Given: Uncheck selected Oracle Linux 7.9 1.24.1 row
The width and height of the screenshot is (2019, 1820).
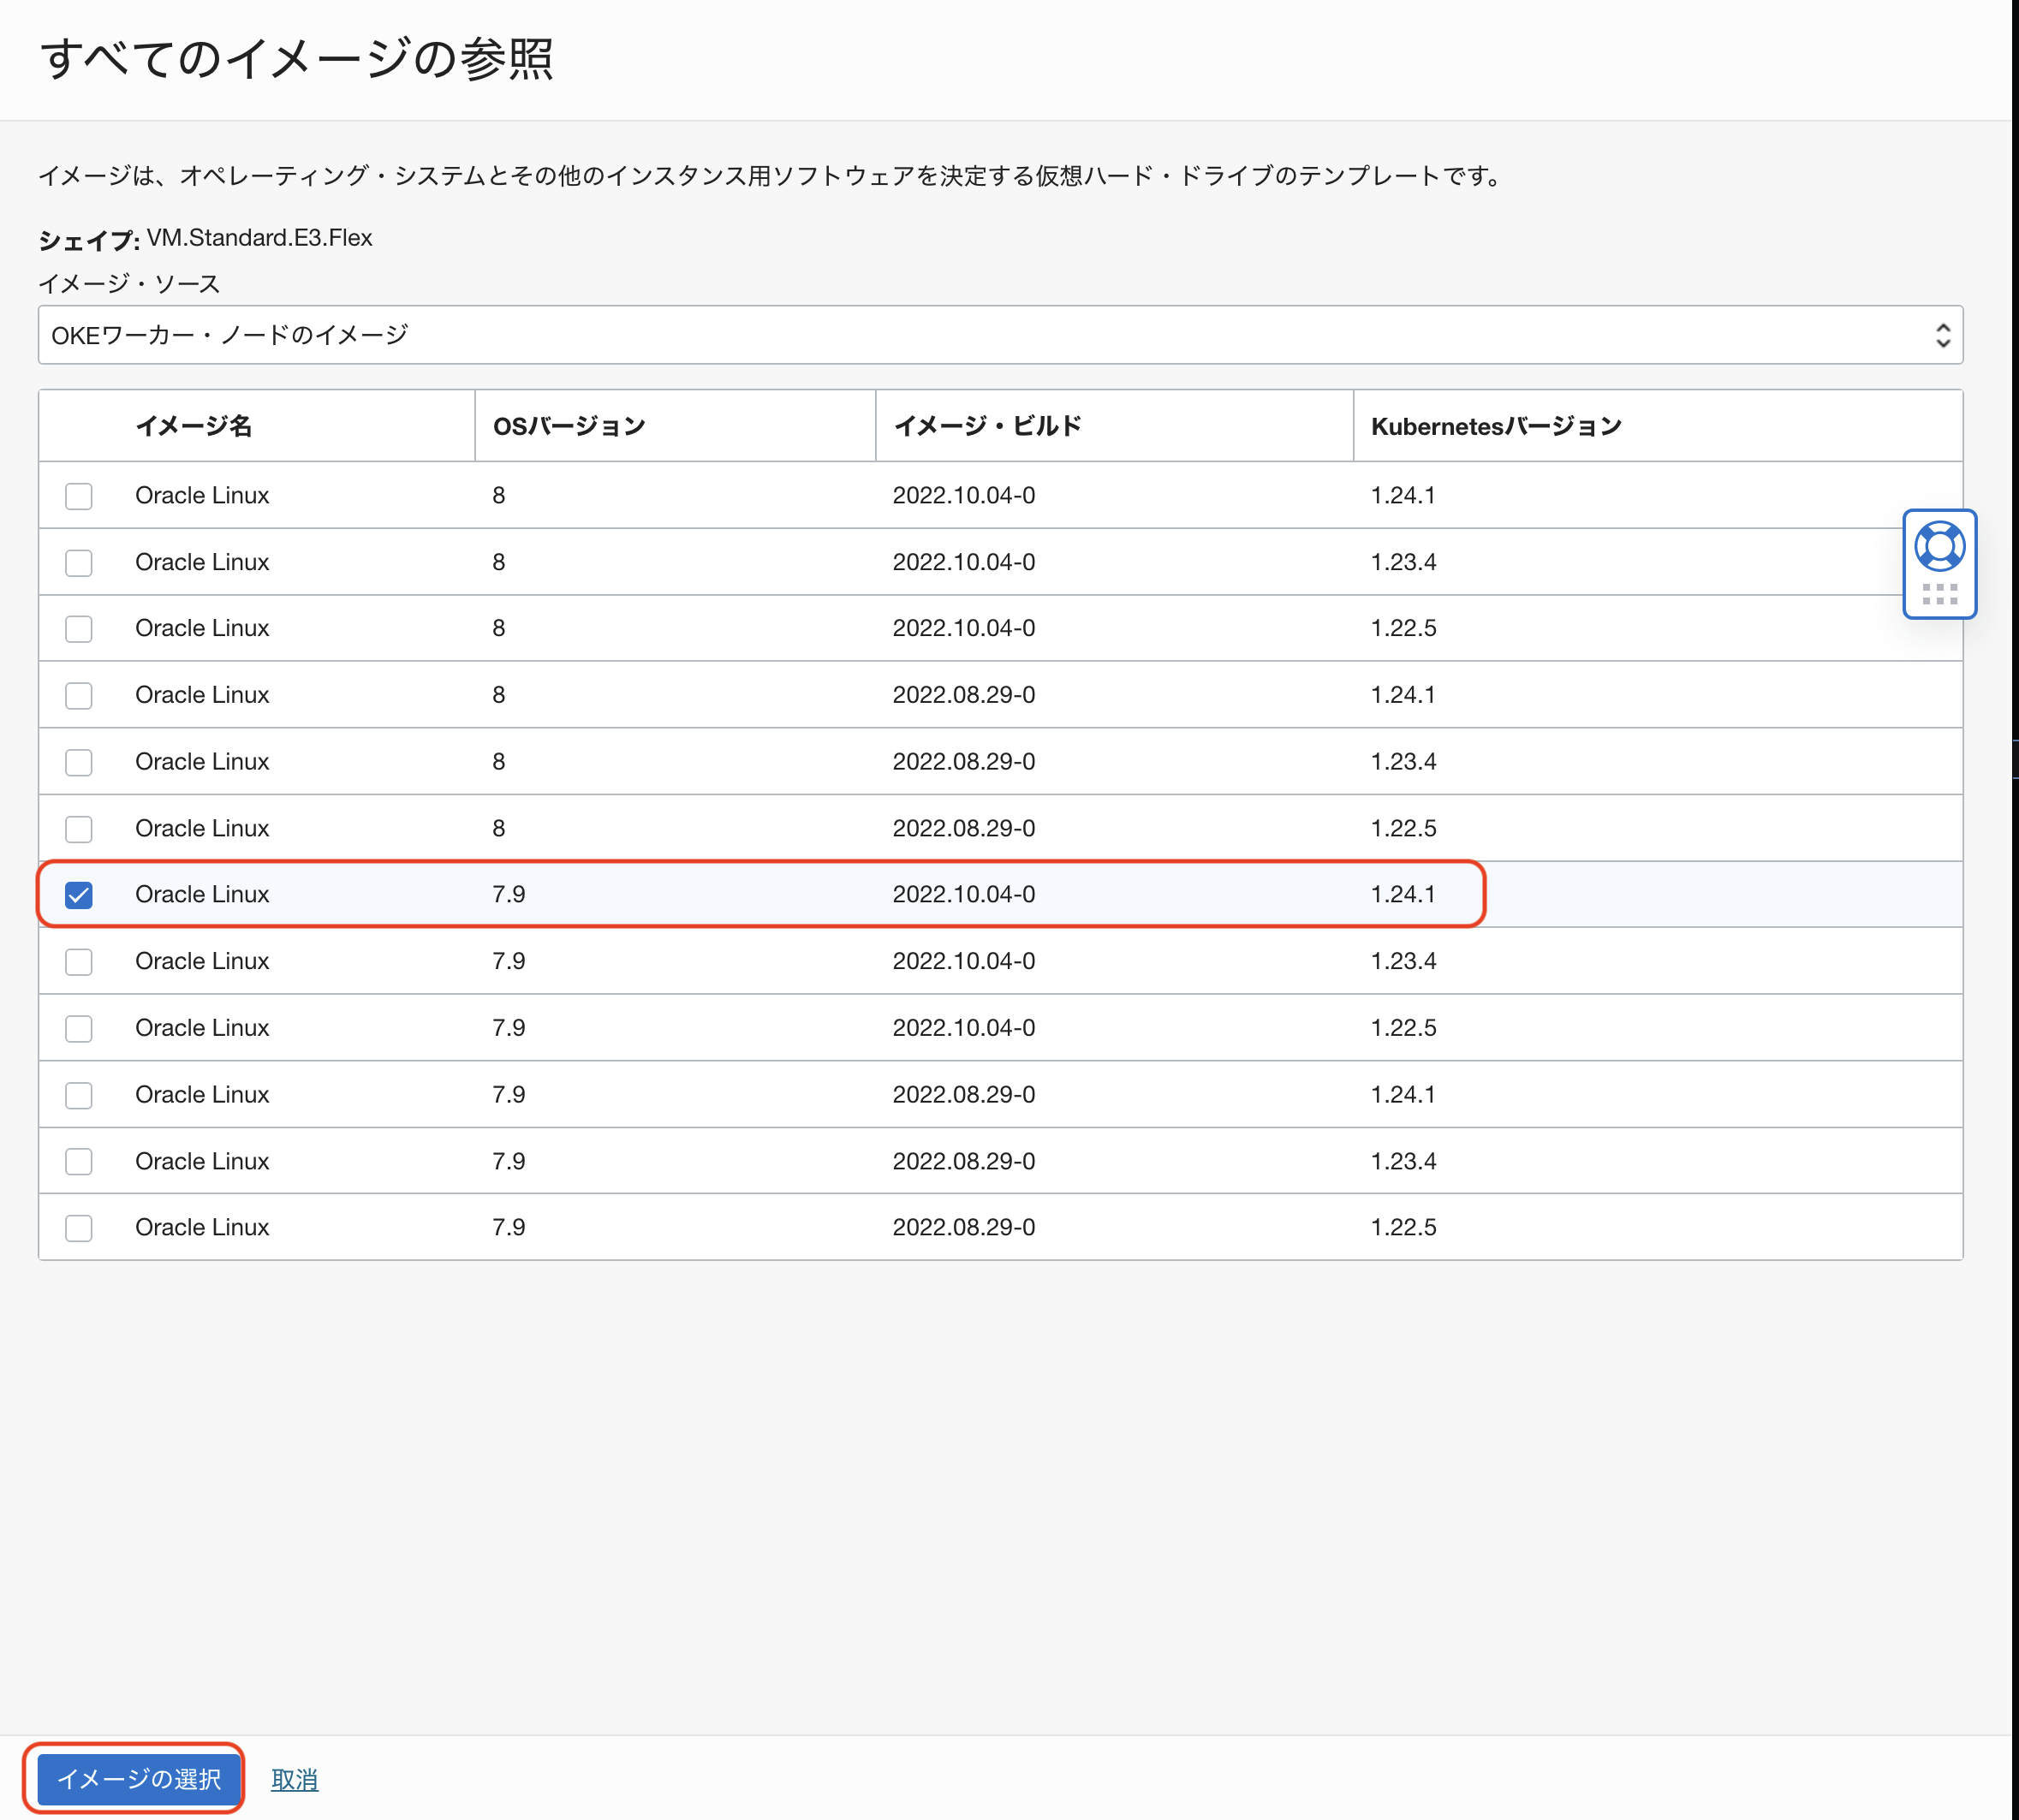Looking at the screenshot, I should coord(79,895).
